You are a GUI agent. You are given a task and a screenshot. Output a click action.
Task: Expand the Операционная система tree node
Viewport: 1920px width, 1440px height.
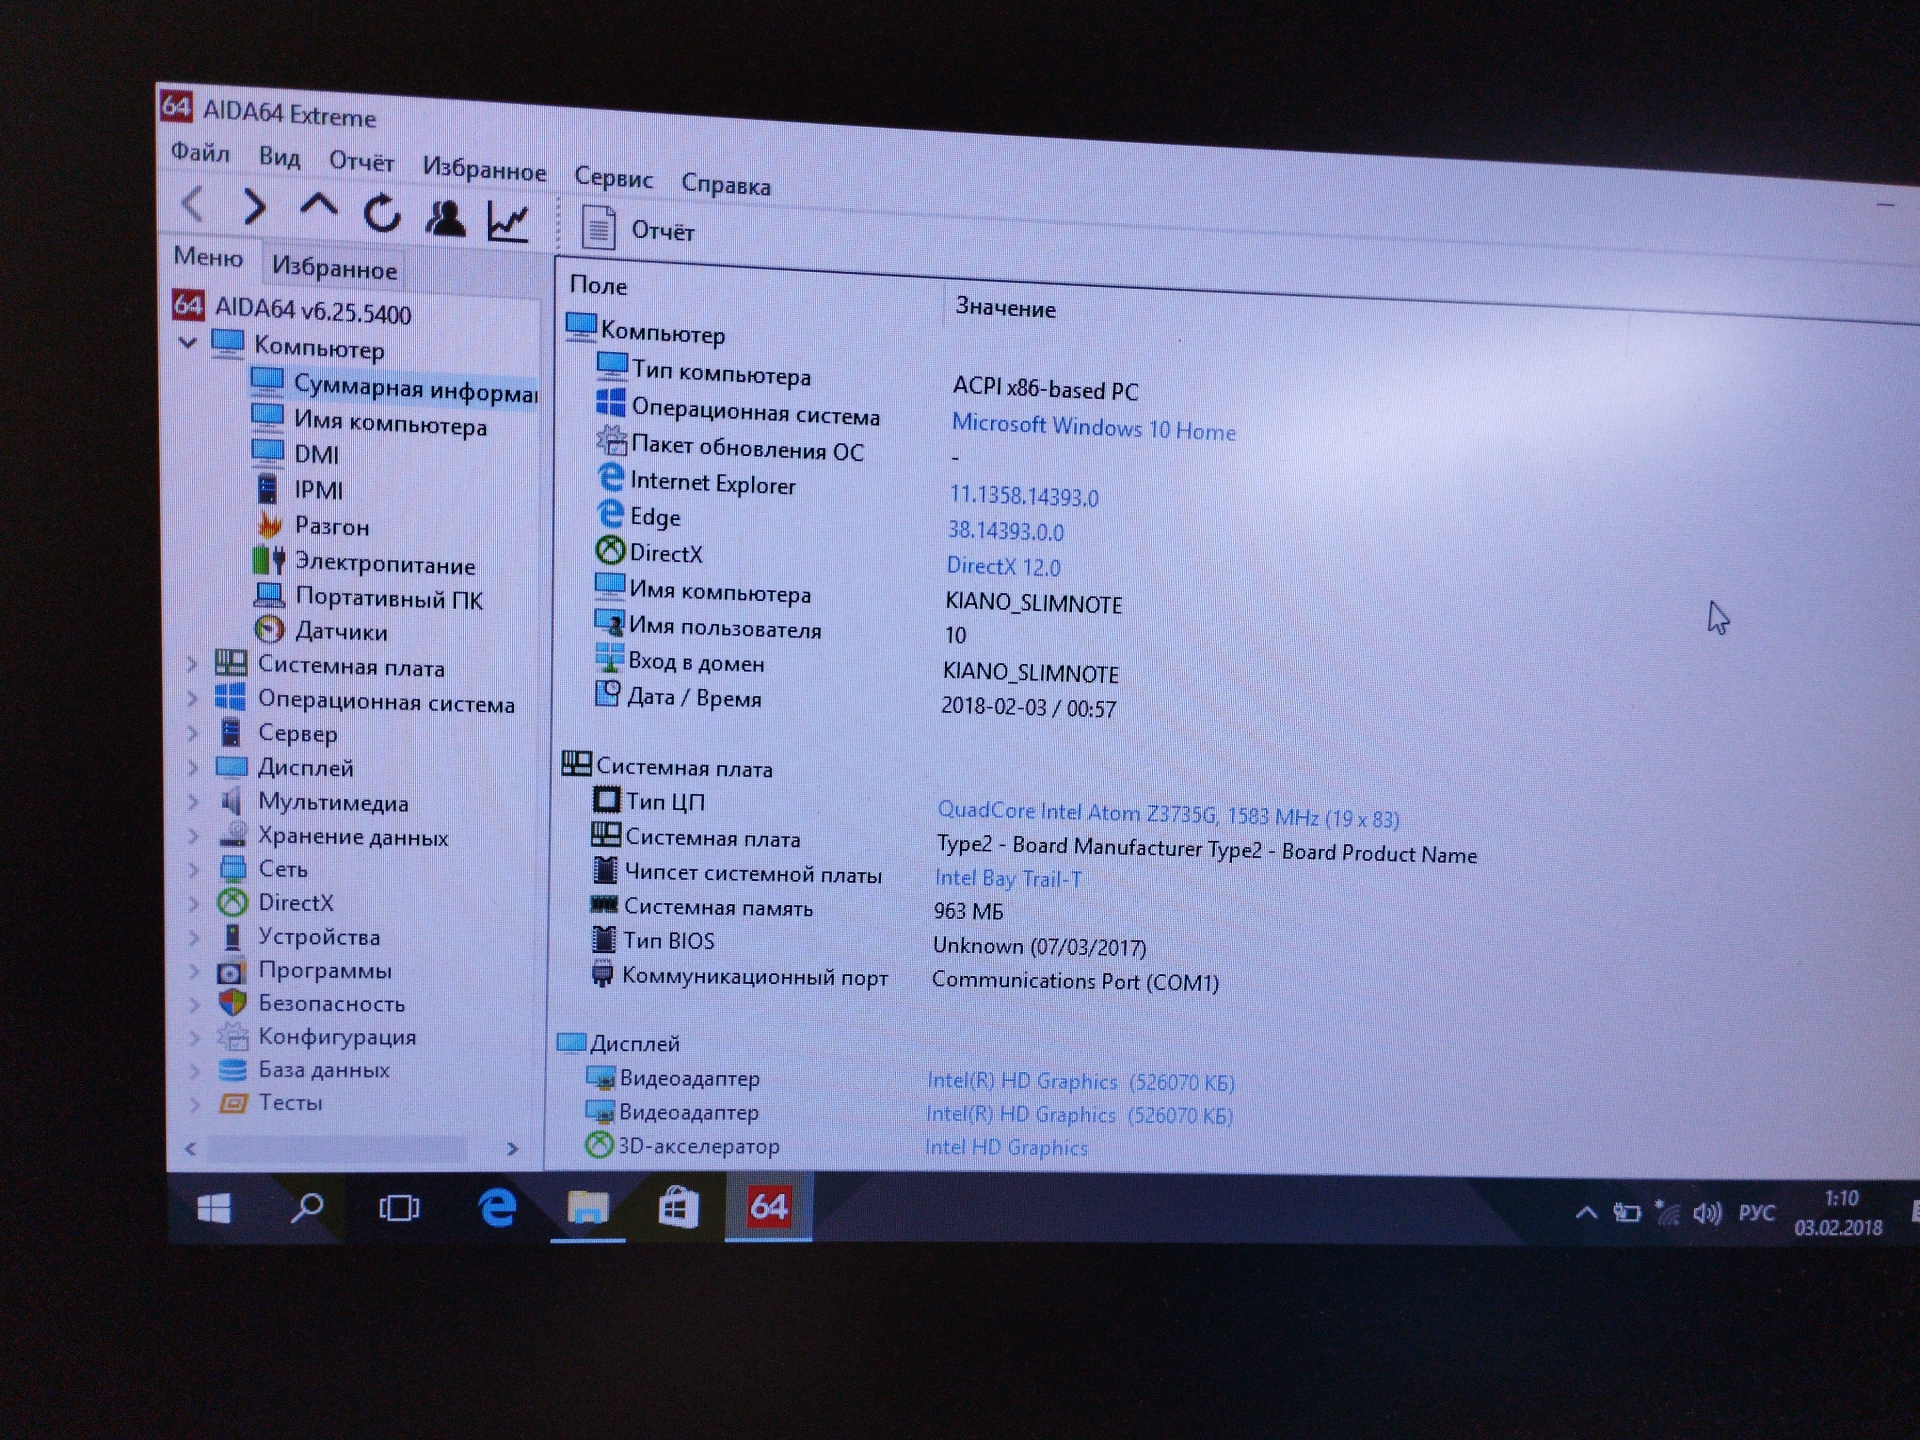192,698
